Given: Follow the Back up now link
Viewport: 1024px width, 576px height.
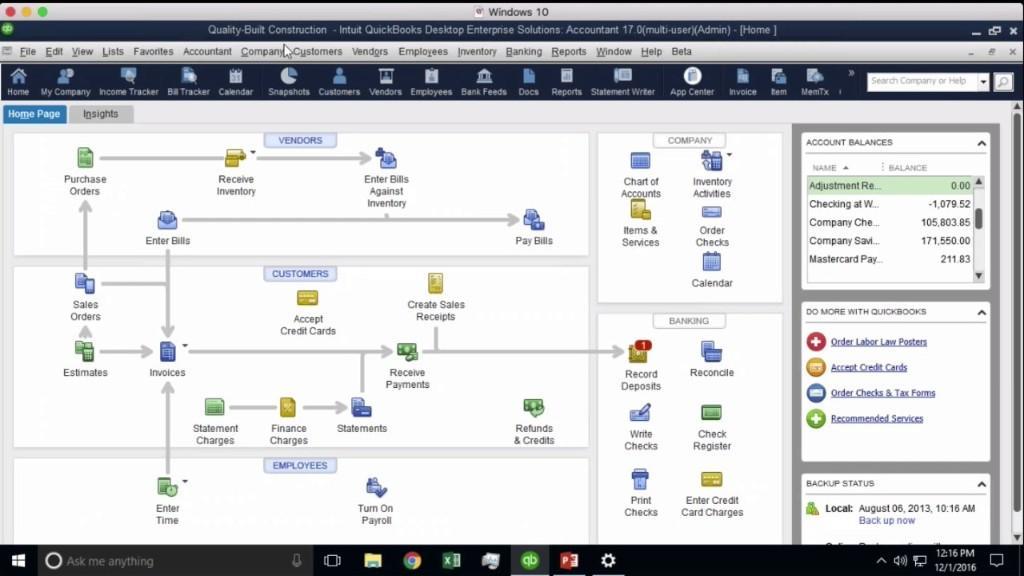Looking at the screenshot, I should [886, 520].
